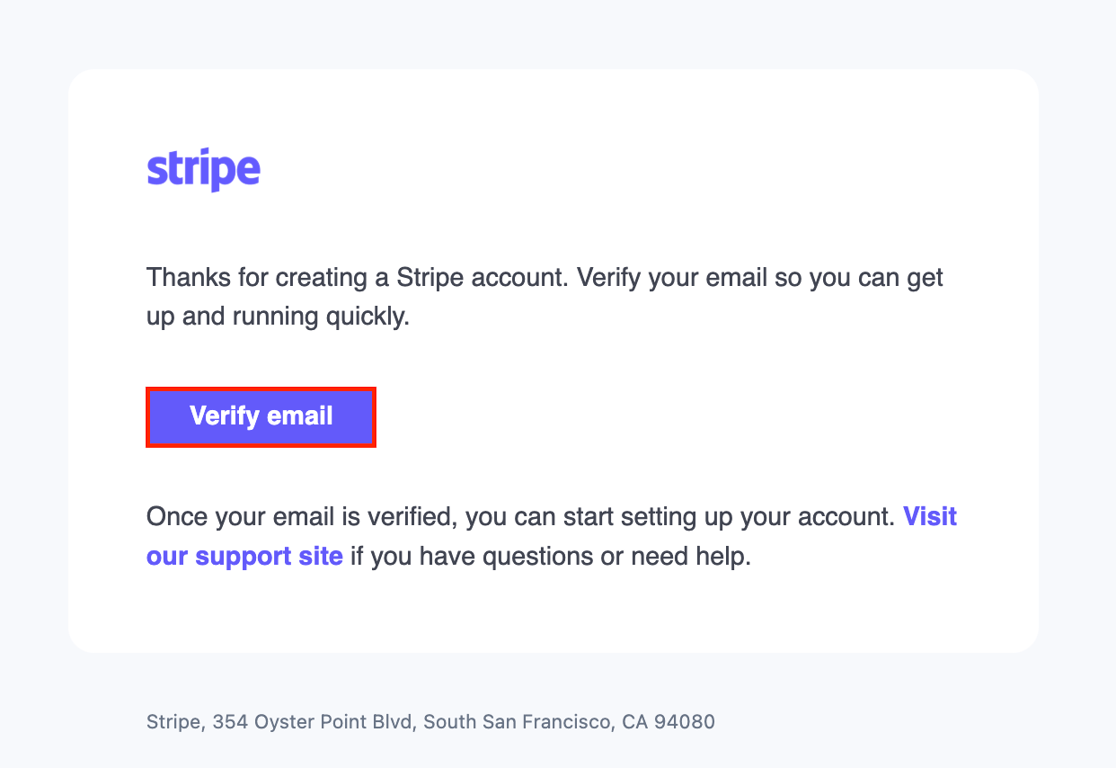
Task: Select the purple stripe wordmark icon
Action: pos(203,168)
